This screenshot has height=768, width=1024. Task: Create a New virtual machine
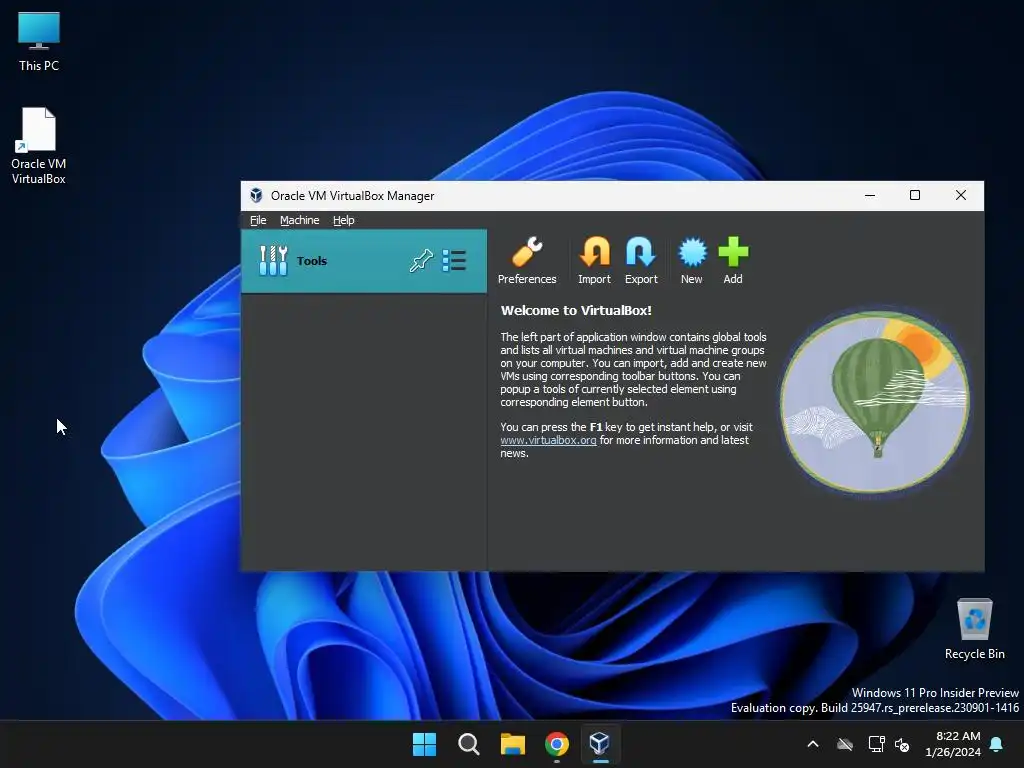692,261
